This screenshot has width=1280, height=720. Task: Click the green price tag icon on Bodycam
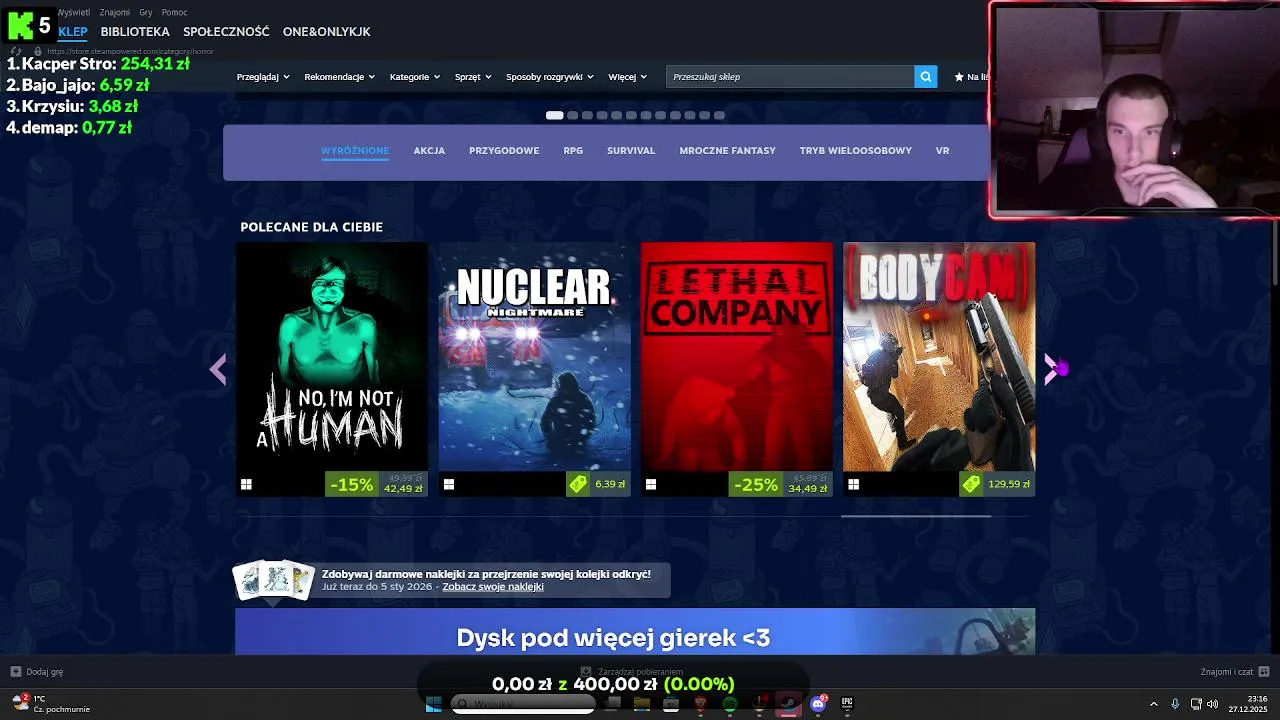pos(971,484)
